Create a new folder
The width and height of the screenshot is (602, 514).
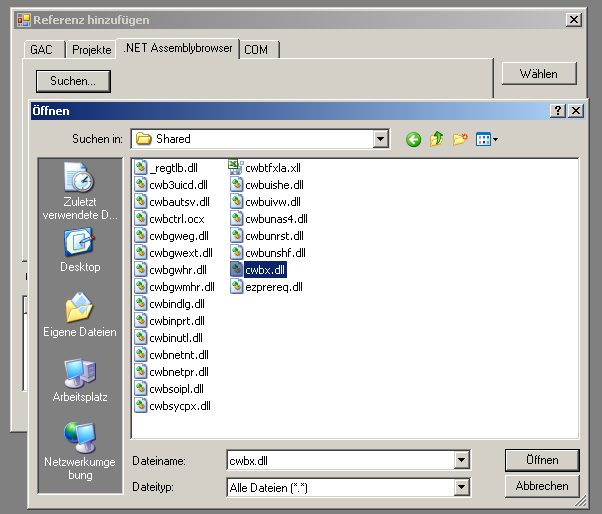(x=460, y=139)
